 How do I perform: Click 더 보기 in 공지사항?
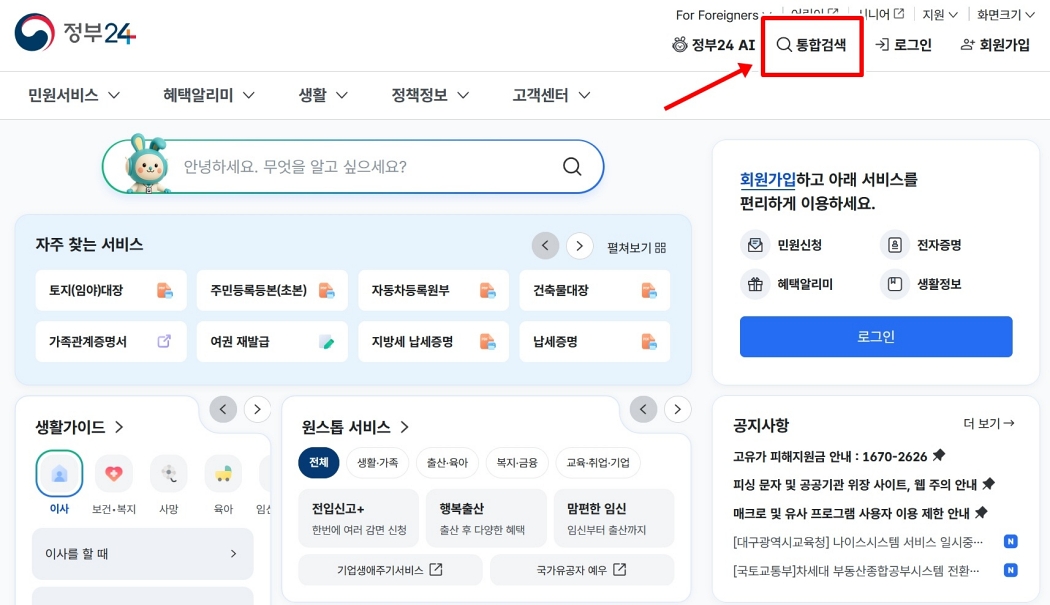point(989,423)
